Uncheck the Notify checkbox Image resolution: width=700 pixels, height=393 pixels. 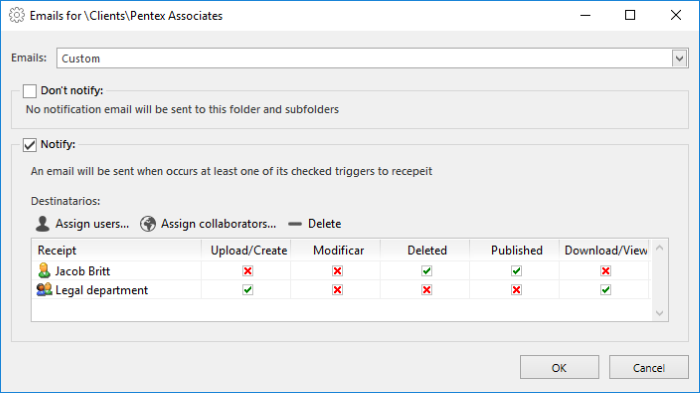pyautogui.click(x=29, y=145)
